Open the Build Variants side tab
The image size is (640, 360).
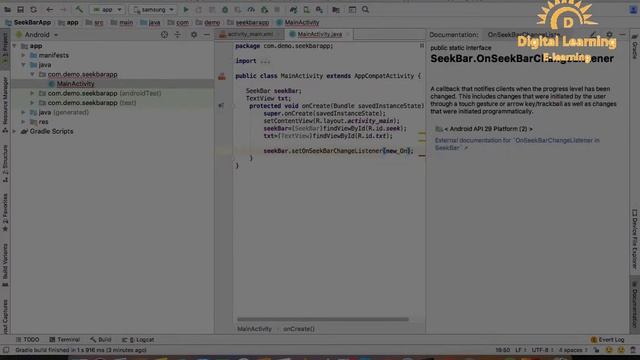coord(5,265)
